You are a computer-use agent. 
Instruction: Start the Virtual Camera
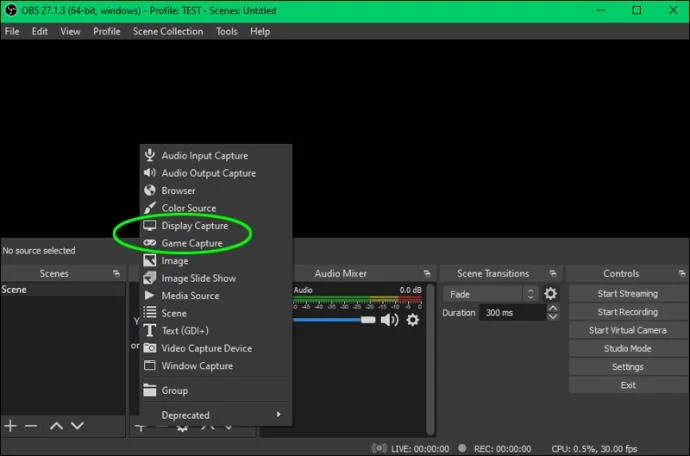click(x=628, y=330)
